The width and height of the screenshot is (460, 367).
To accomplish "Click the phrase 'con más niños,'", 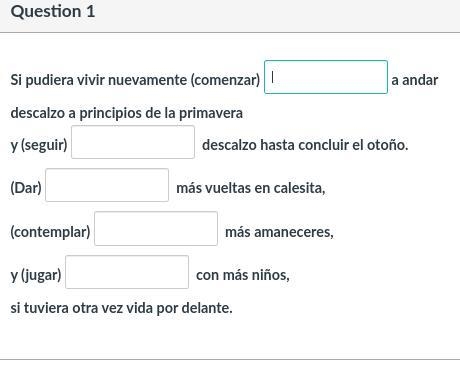I will coord(243,275).
